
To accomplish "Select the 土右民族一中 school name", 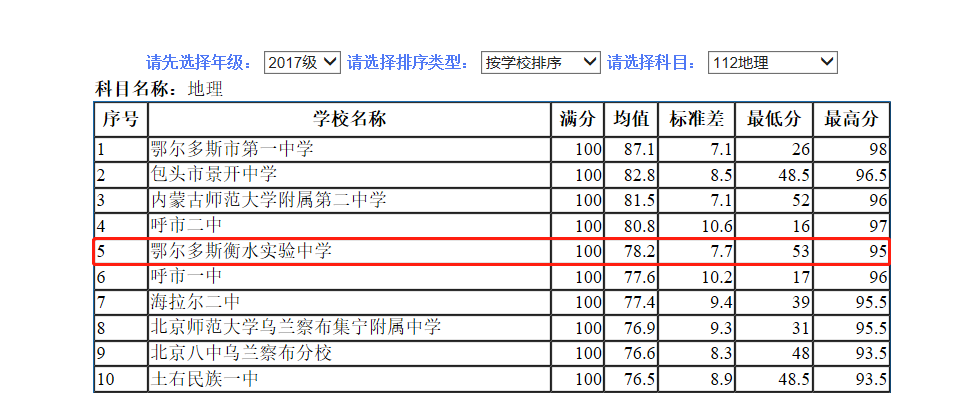I will (204, 379).
